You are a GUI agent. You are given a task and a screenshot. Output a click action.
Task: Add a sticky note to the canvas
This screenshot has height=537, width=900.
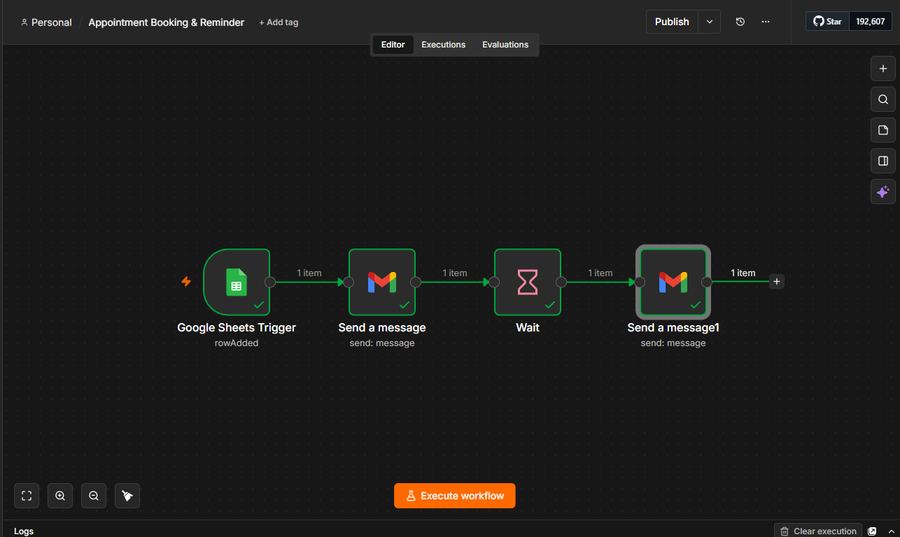883,130
